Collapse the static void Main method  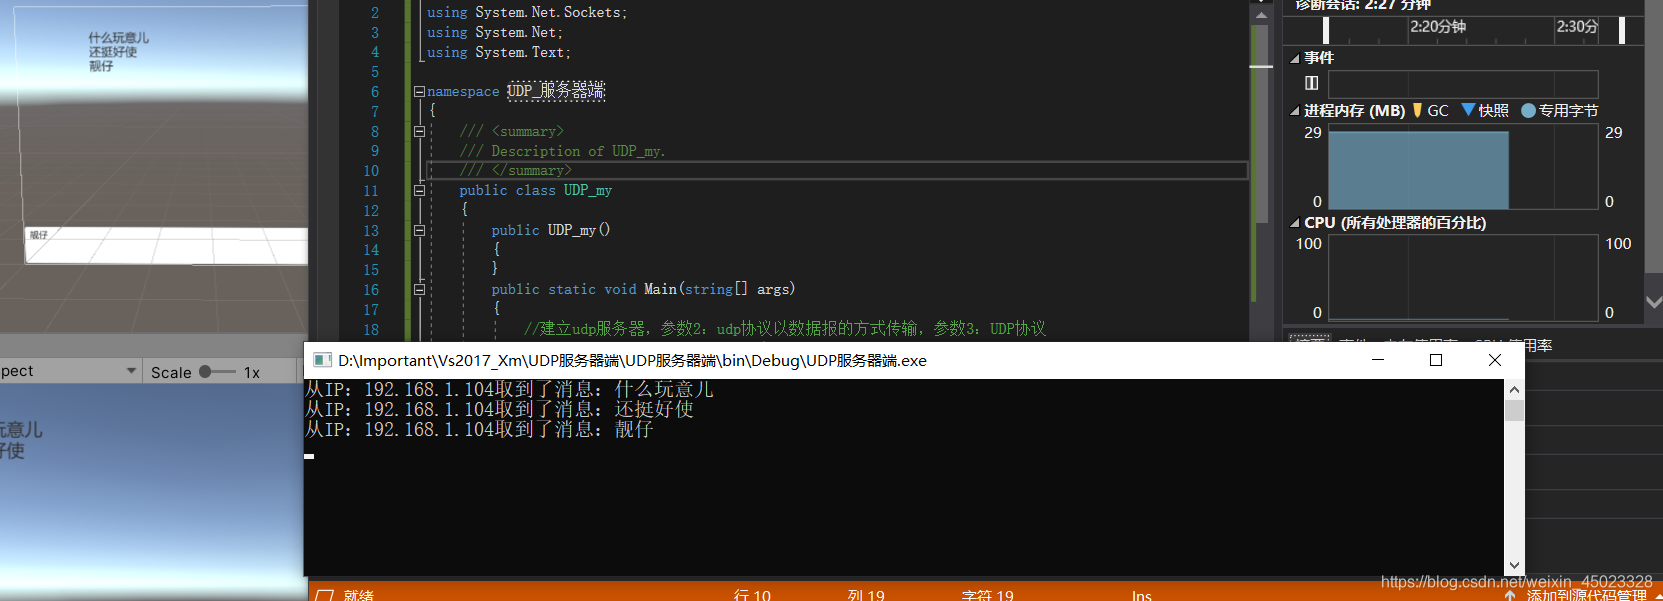419,289
